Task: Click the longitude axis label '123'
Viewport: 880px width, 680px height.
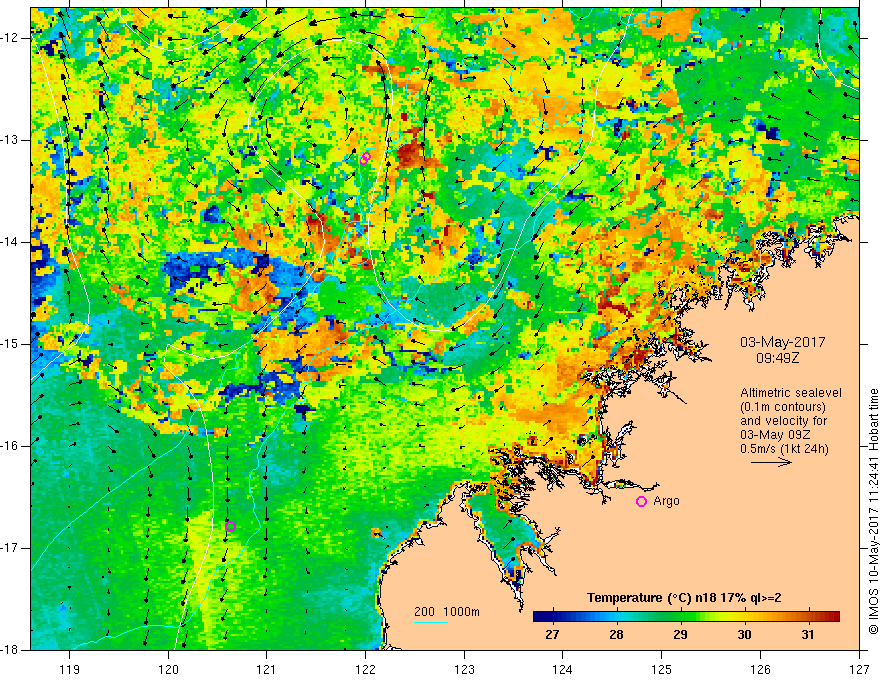Action: [x=464, y=669]
